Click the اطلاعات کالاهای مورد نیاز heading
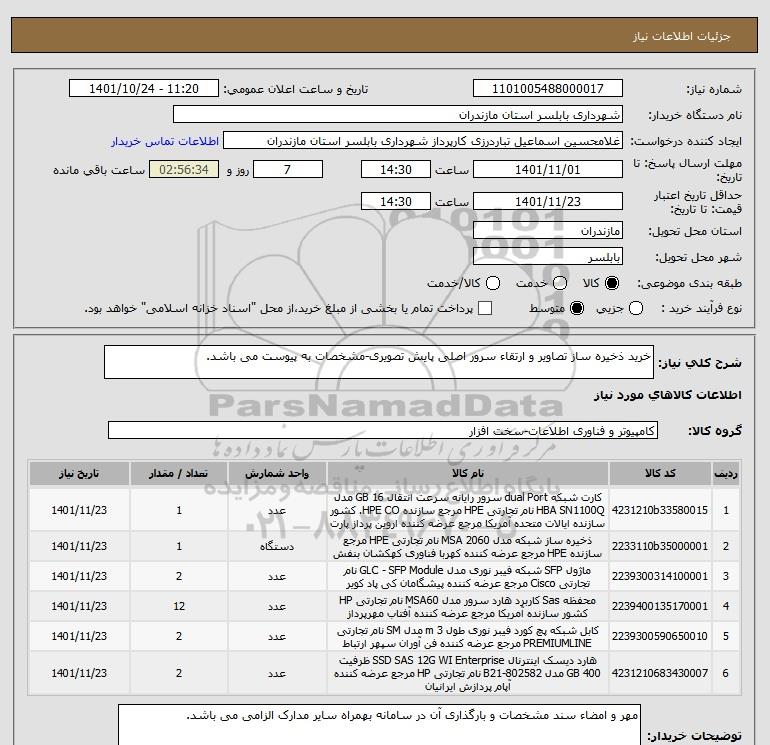Viewport: 770px width, 745px height. [x=668, y=395]
